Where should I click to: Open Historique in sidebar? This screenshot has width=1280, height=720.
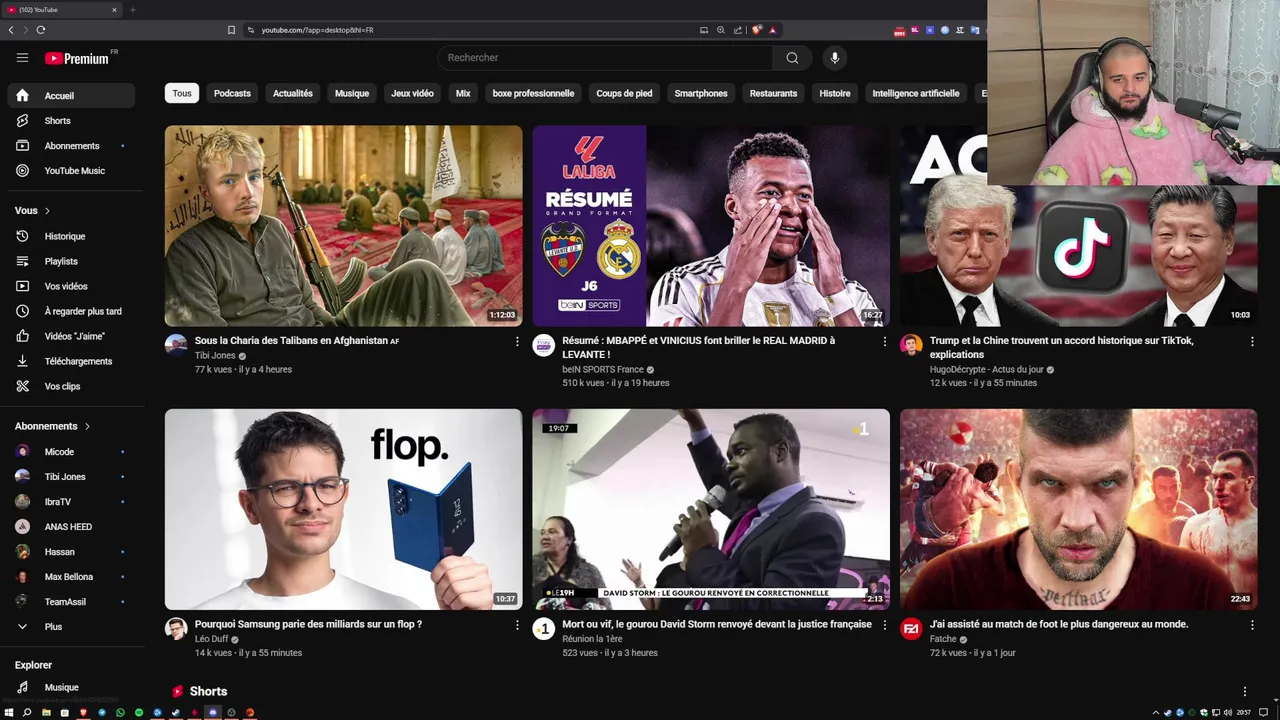[72, 236]
